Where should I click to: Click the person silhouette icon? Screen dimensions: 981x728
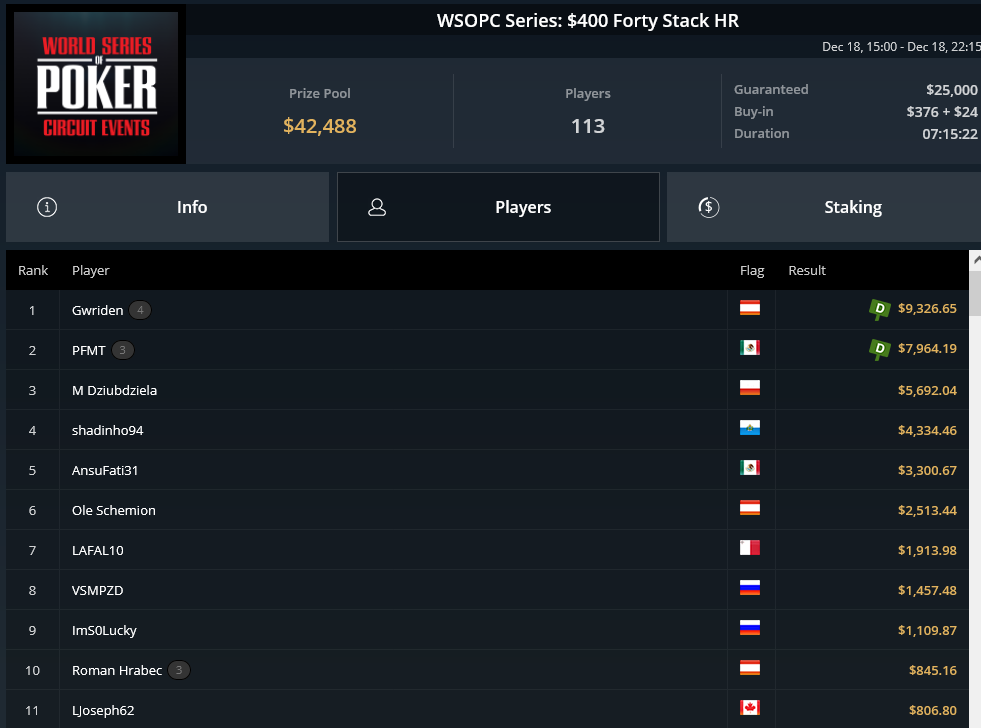tap(377, 207)
